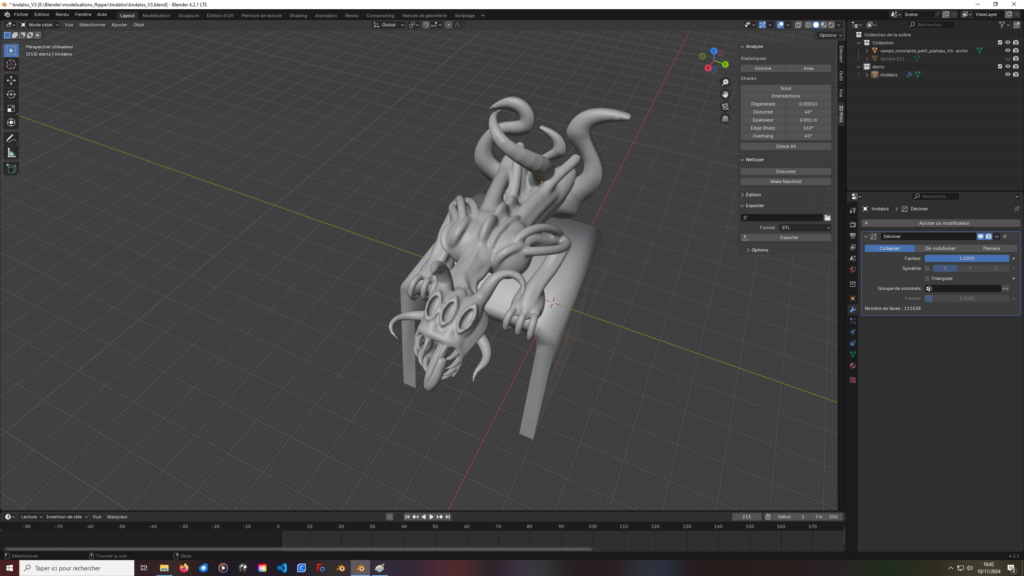Open the Texture properties tab

pyautogui.click(x=853, y=380)
